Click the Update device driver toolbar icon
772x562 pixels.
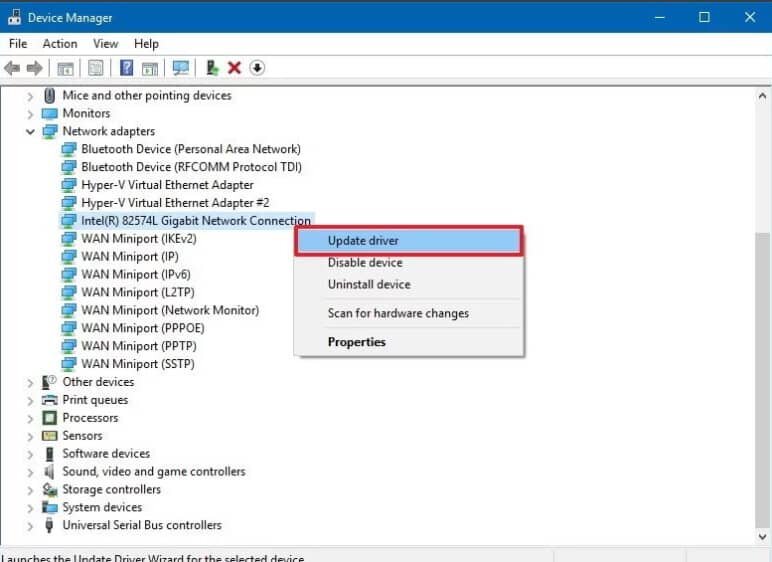click(212, 68)
